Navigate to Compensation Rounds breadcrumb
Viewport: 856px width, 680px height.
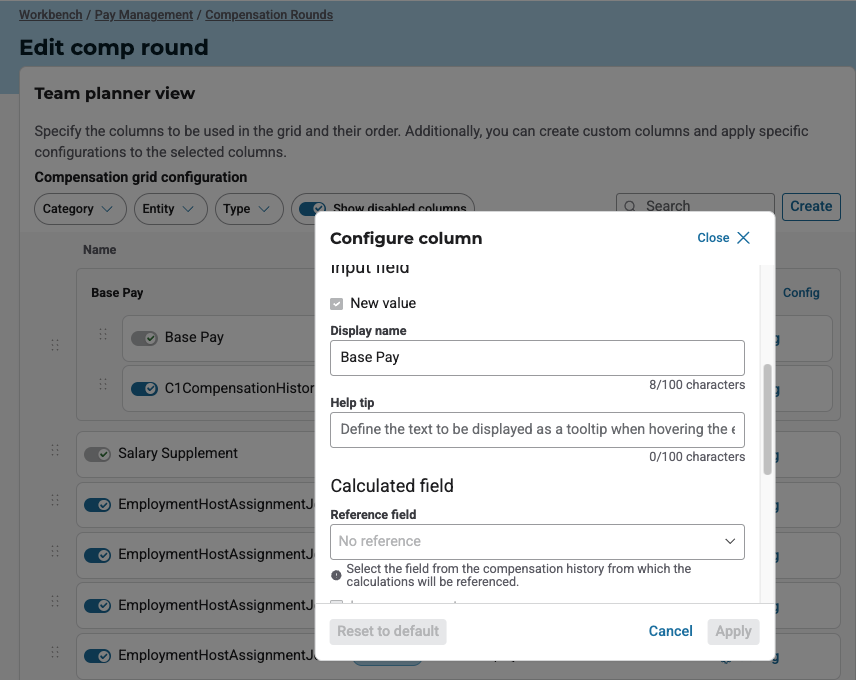pyautogui.click(x=269, y=15)
